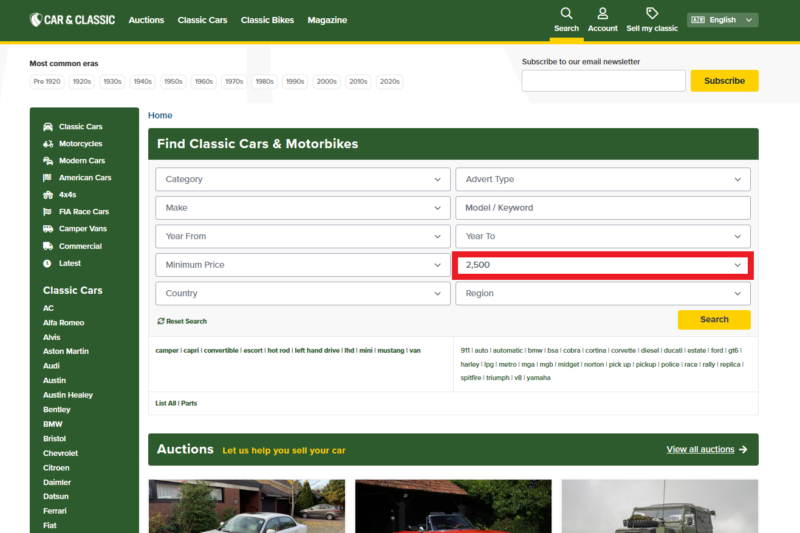Expand the Country dropdown
Screen dimensions: 800x533
tap(303, 293)
